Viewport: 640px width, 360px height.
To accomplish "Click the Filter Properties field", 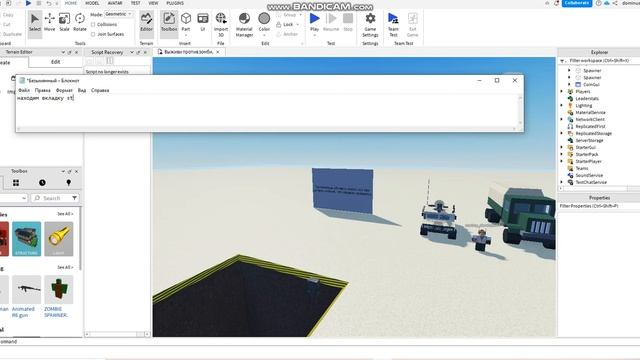I will pos(599,206).
